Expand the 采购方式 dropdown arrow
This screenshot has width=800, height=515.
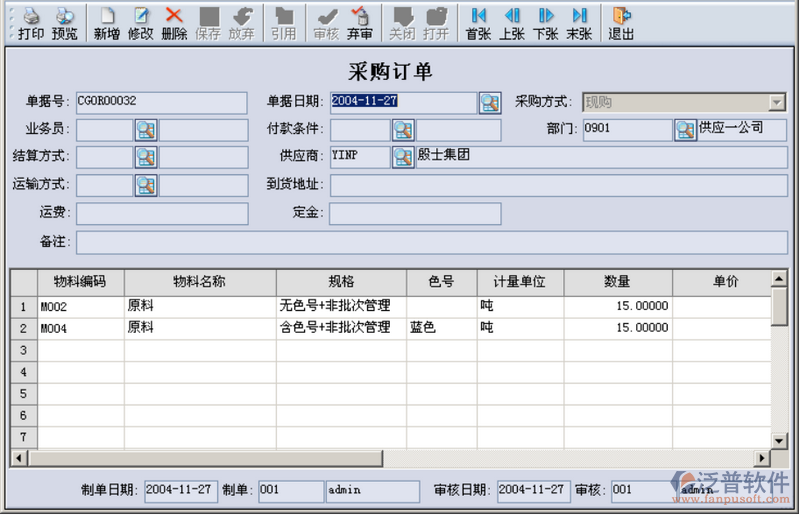click(776, 102)
